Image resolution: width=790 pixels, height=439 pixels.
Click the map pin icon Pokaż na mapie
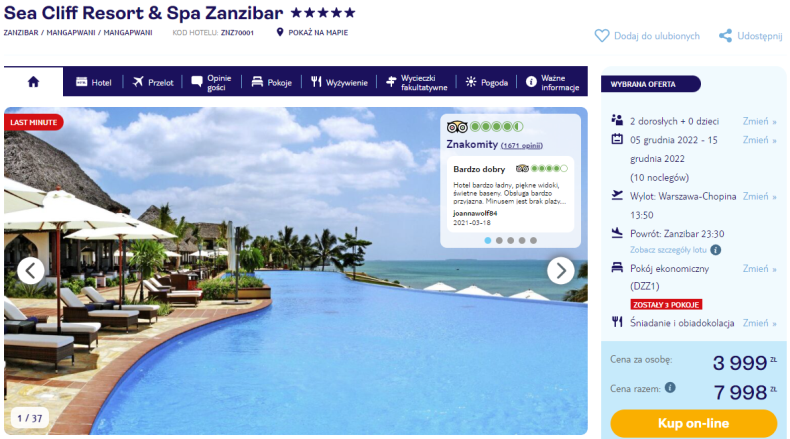[x=280, y=32]
